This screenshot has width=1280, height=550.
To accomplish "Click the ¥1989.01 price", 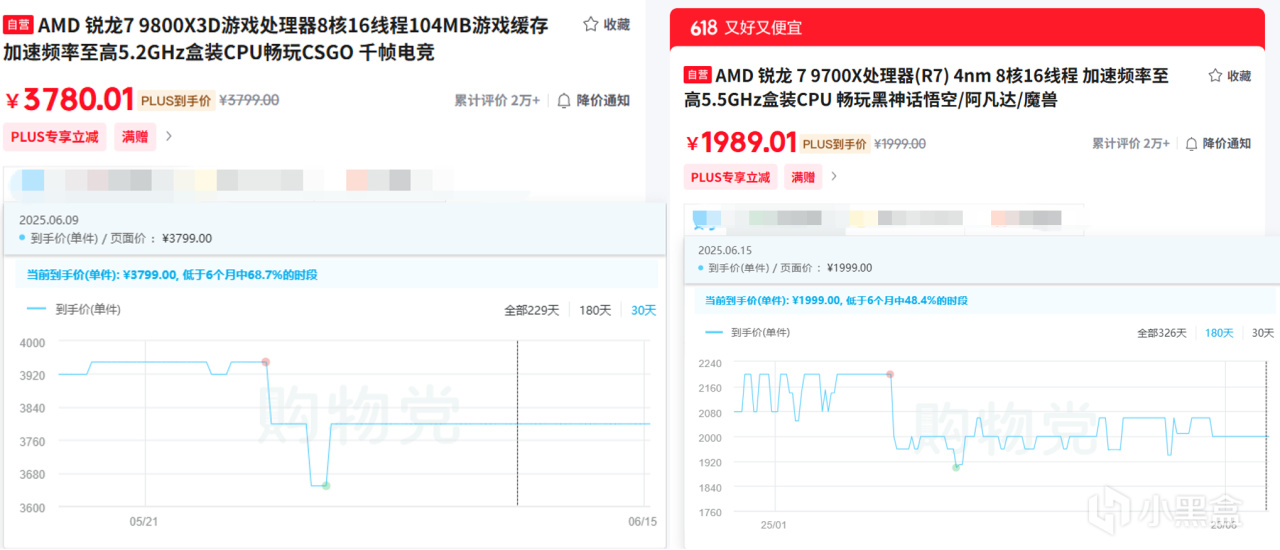I will (x=741, y=144).
